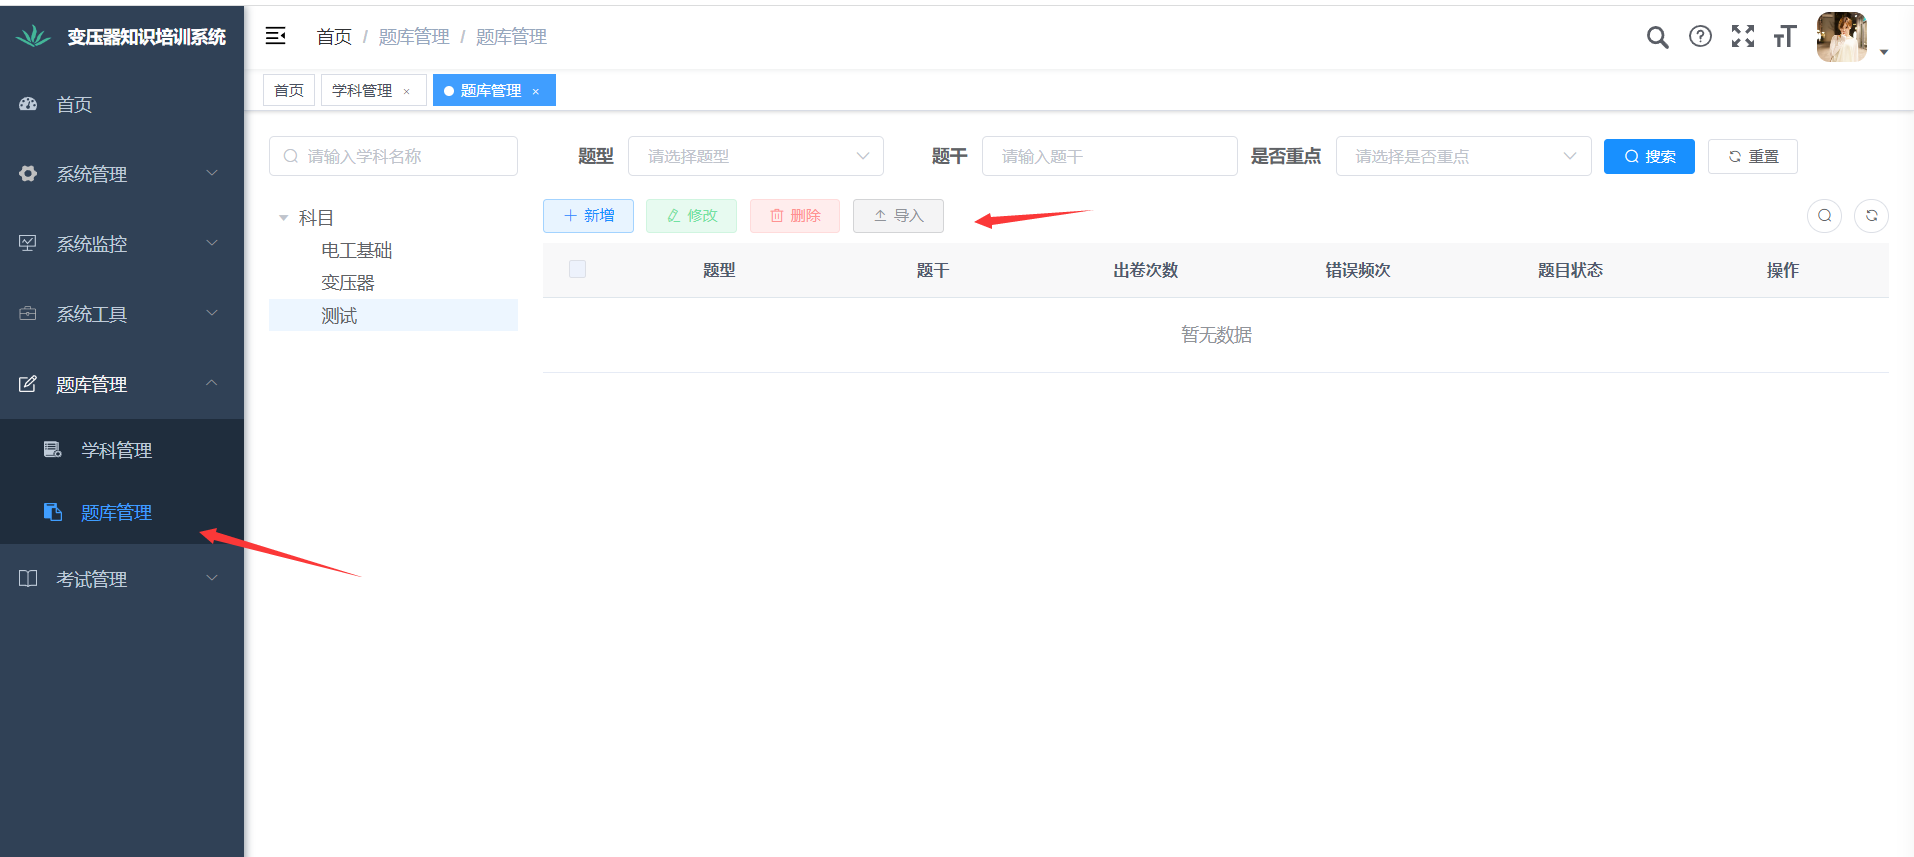The width and height of the screenshot is (1914, 857).
Task: Expand the 系统管理 menu chevron
Action: pyautogui.click(x=212, y=173)
